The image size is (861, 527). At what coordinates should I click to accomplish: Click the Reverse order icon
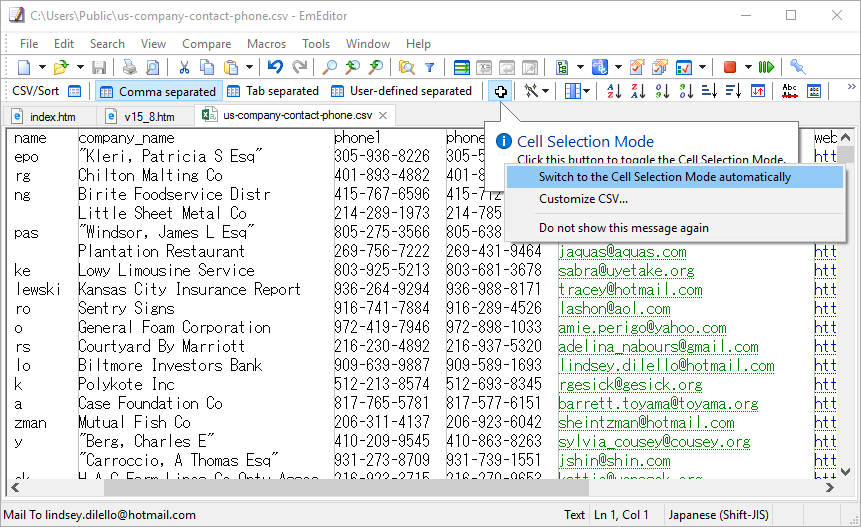pyautogui.click(x=758, y=91)
